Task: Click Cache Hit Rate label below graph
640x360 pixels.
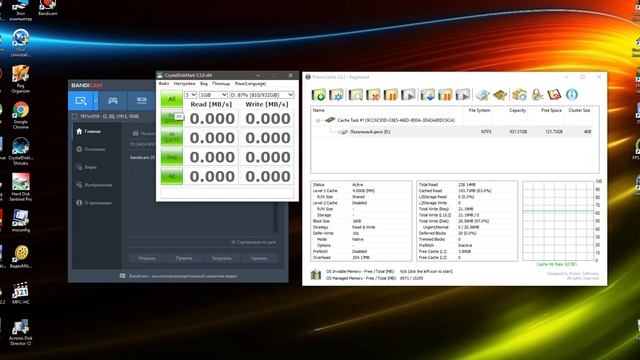Action: 557,264
